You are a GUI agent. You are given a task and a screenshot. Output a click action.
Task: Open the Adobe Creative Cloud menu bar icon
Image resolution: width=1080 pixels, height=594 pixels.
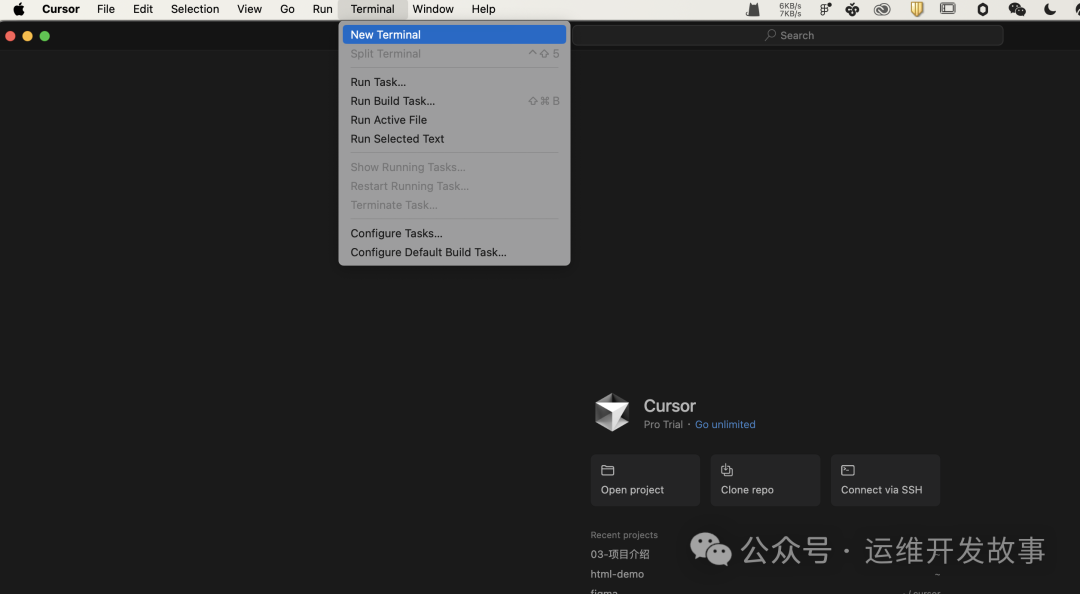pyautogui.click(x=882, y=9)
